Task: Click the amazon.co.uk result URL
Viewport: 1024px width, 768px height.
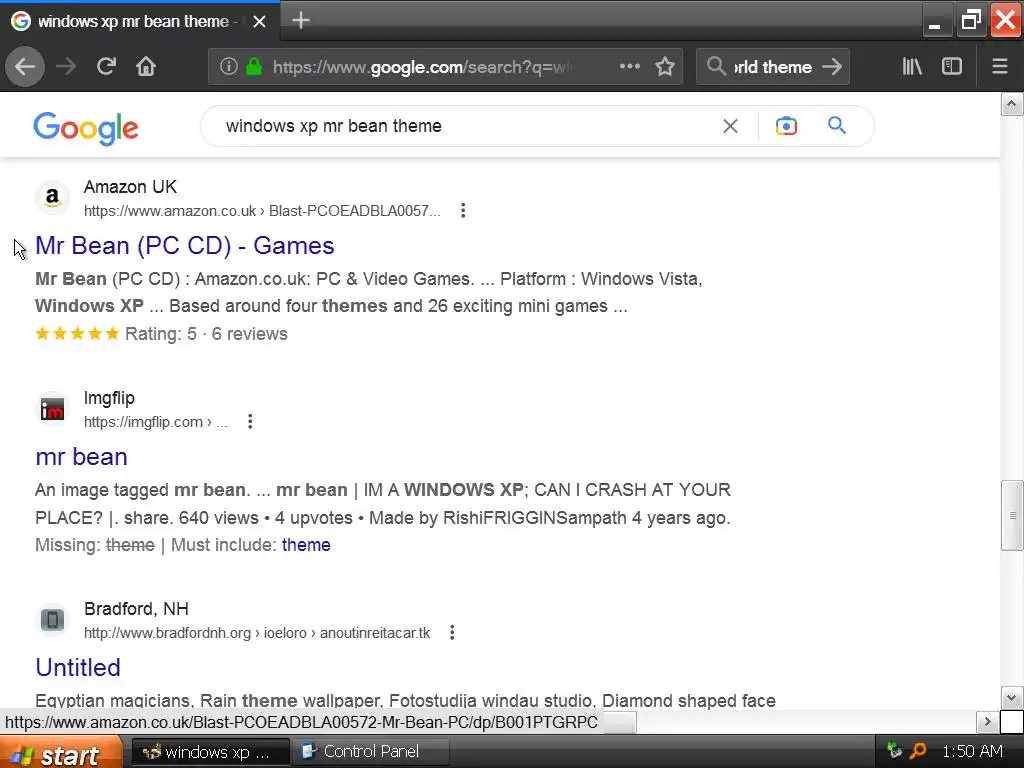Action: (x=262, y=211)
